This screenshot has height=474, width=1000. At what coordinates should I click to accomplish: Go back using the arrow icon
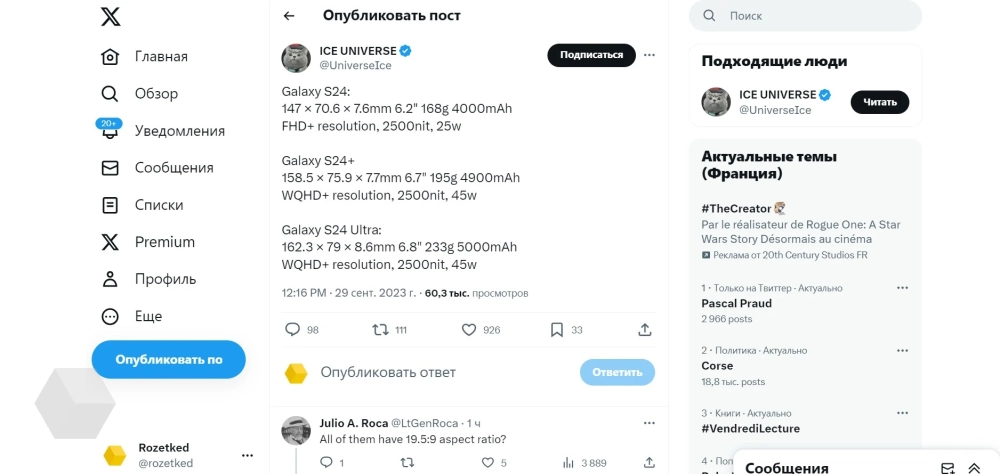tap(289, 16)
